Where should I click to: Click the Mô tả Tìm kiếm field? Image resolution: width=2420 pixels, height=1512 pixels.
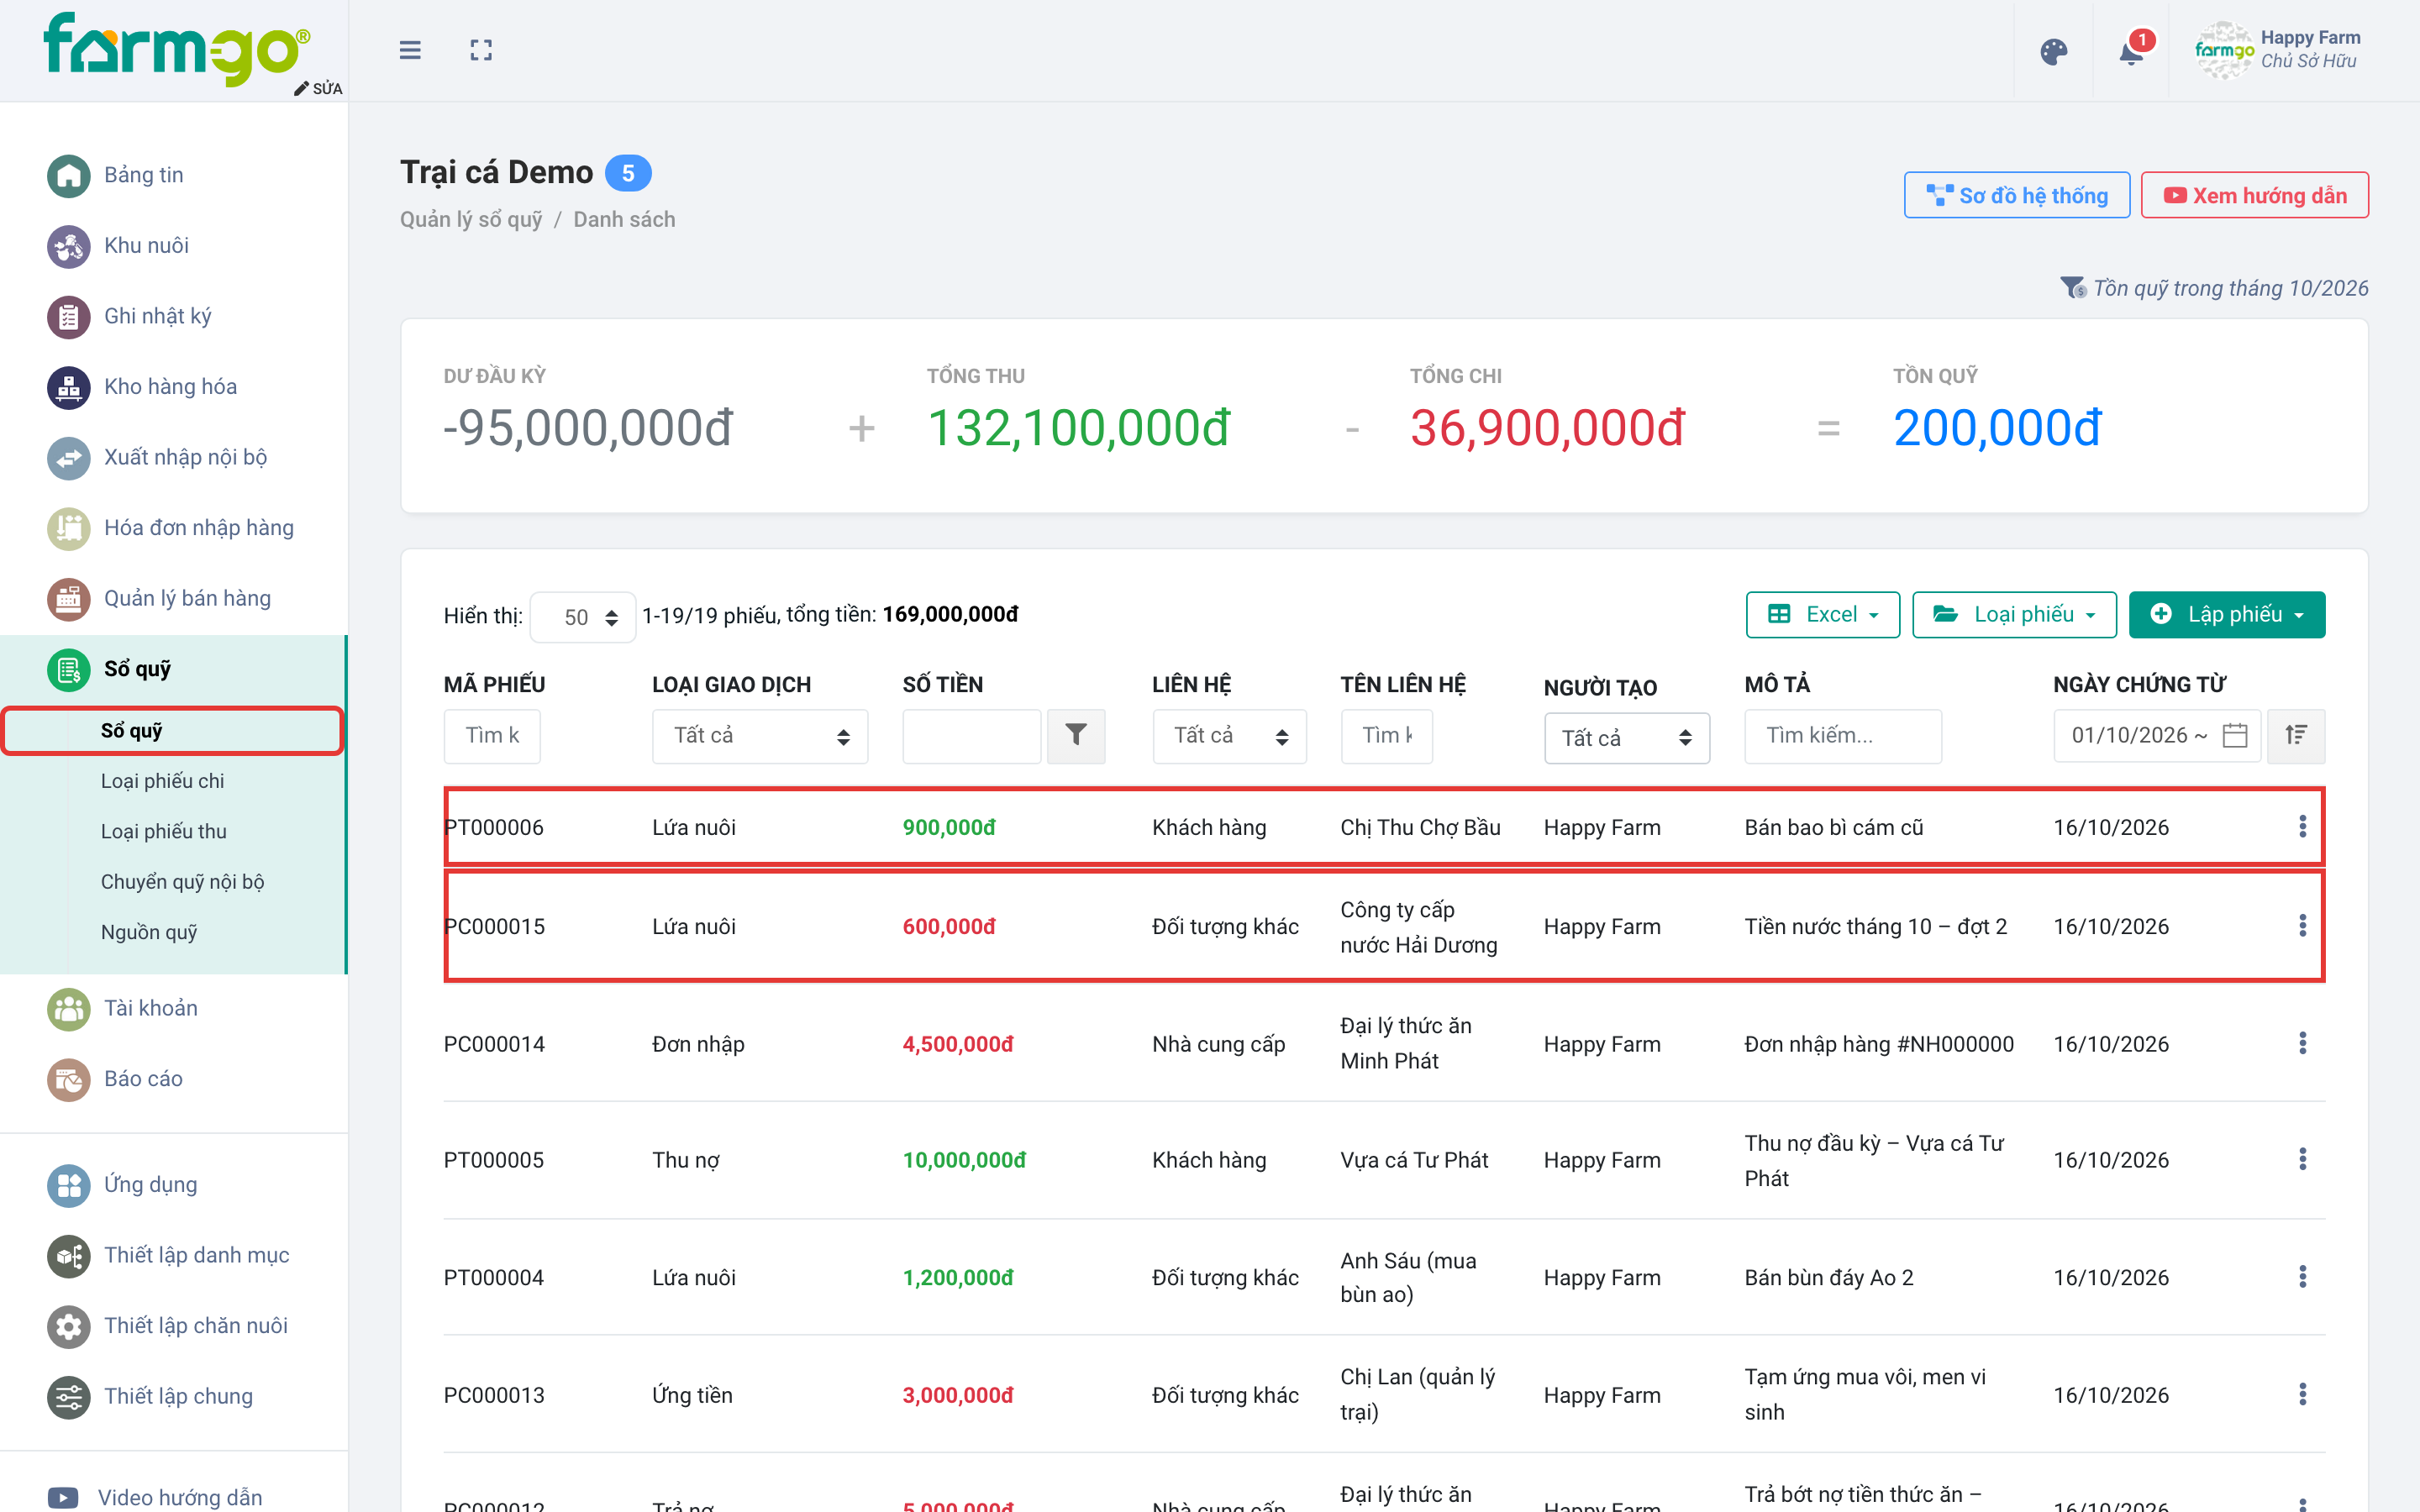[1843, 736]
